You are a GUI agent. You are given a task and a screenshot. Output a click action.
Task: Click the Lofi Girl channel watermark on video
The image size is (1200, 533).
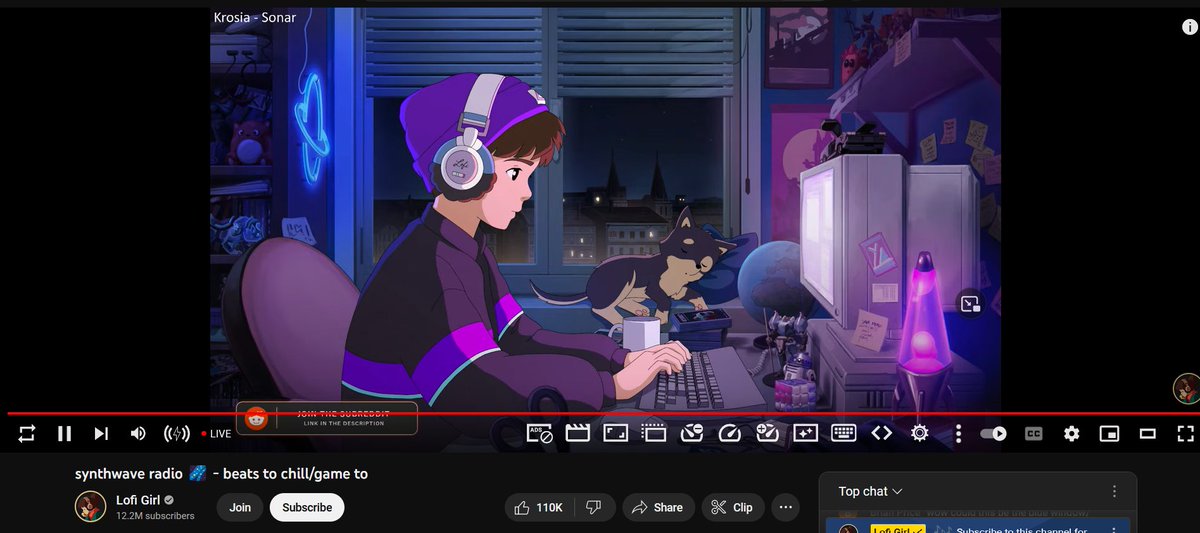point(1186,388)
